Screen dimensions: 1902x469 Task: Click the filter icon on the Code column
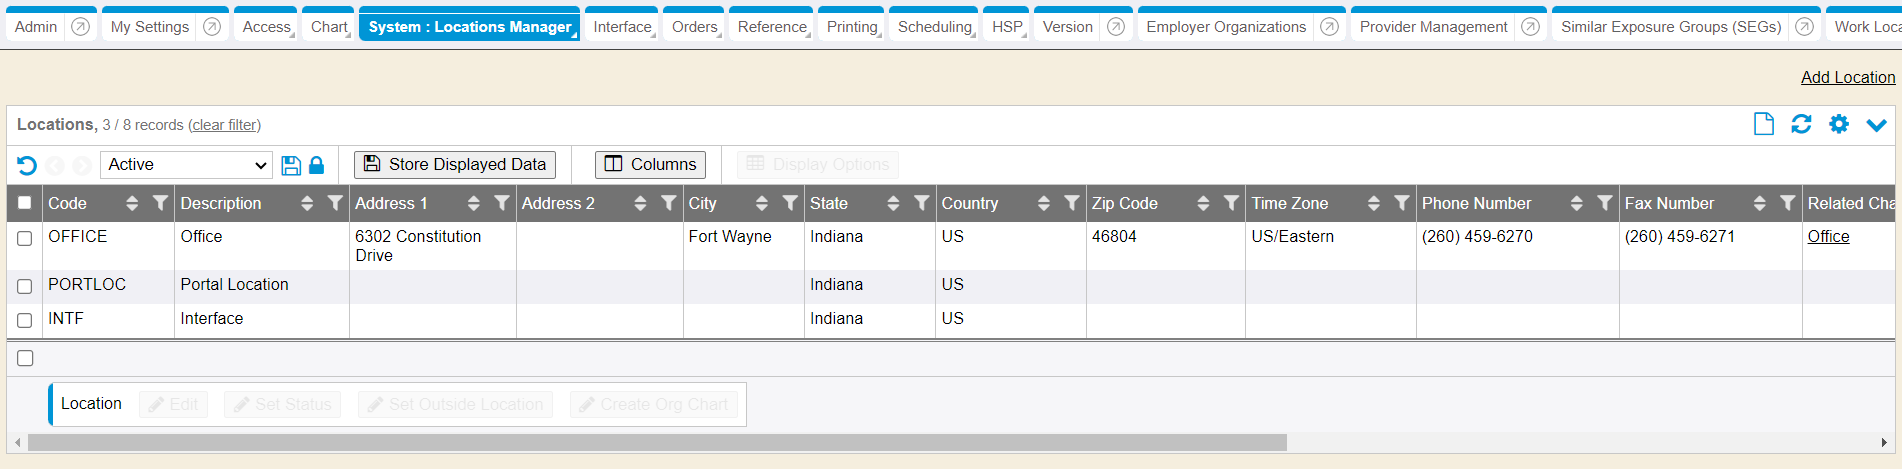160,203
